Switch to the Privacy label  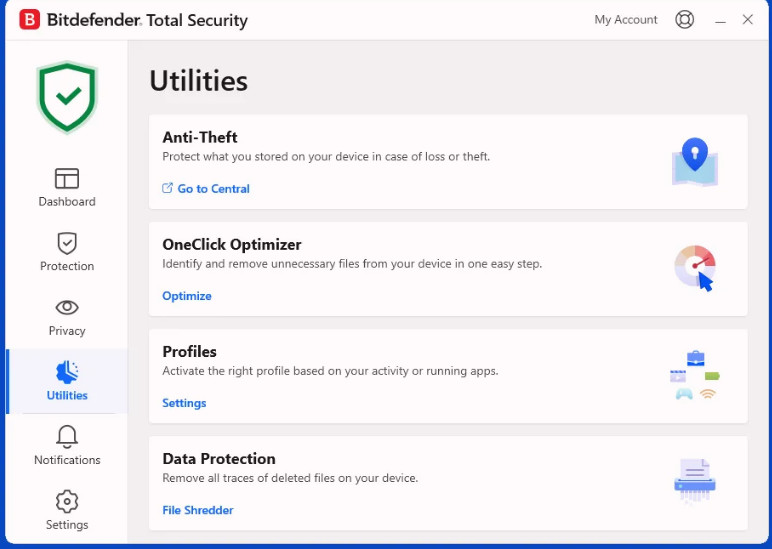pos(67,331)
